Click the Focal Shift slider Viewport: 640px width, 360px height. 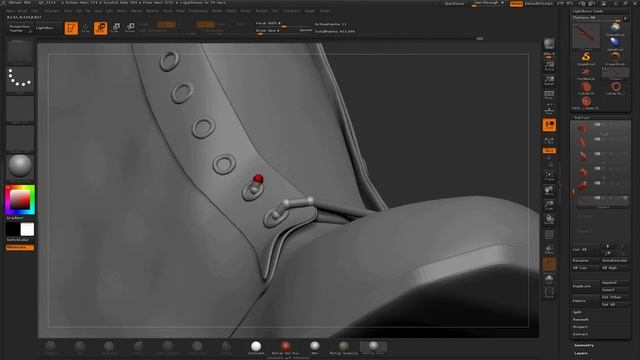click(x=284, y=24)
